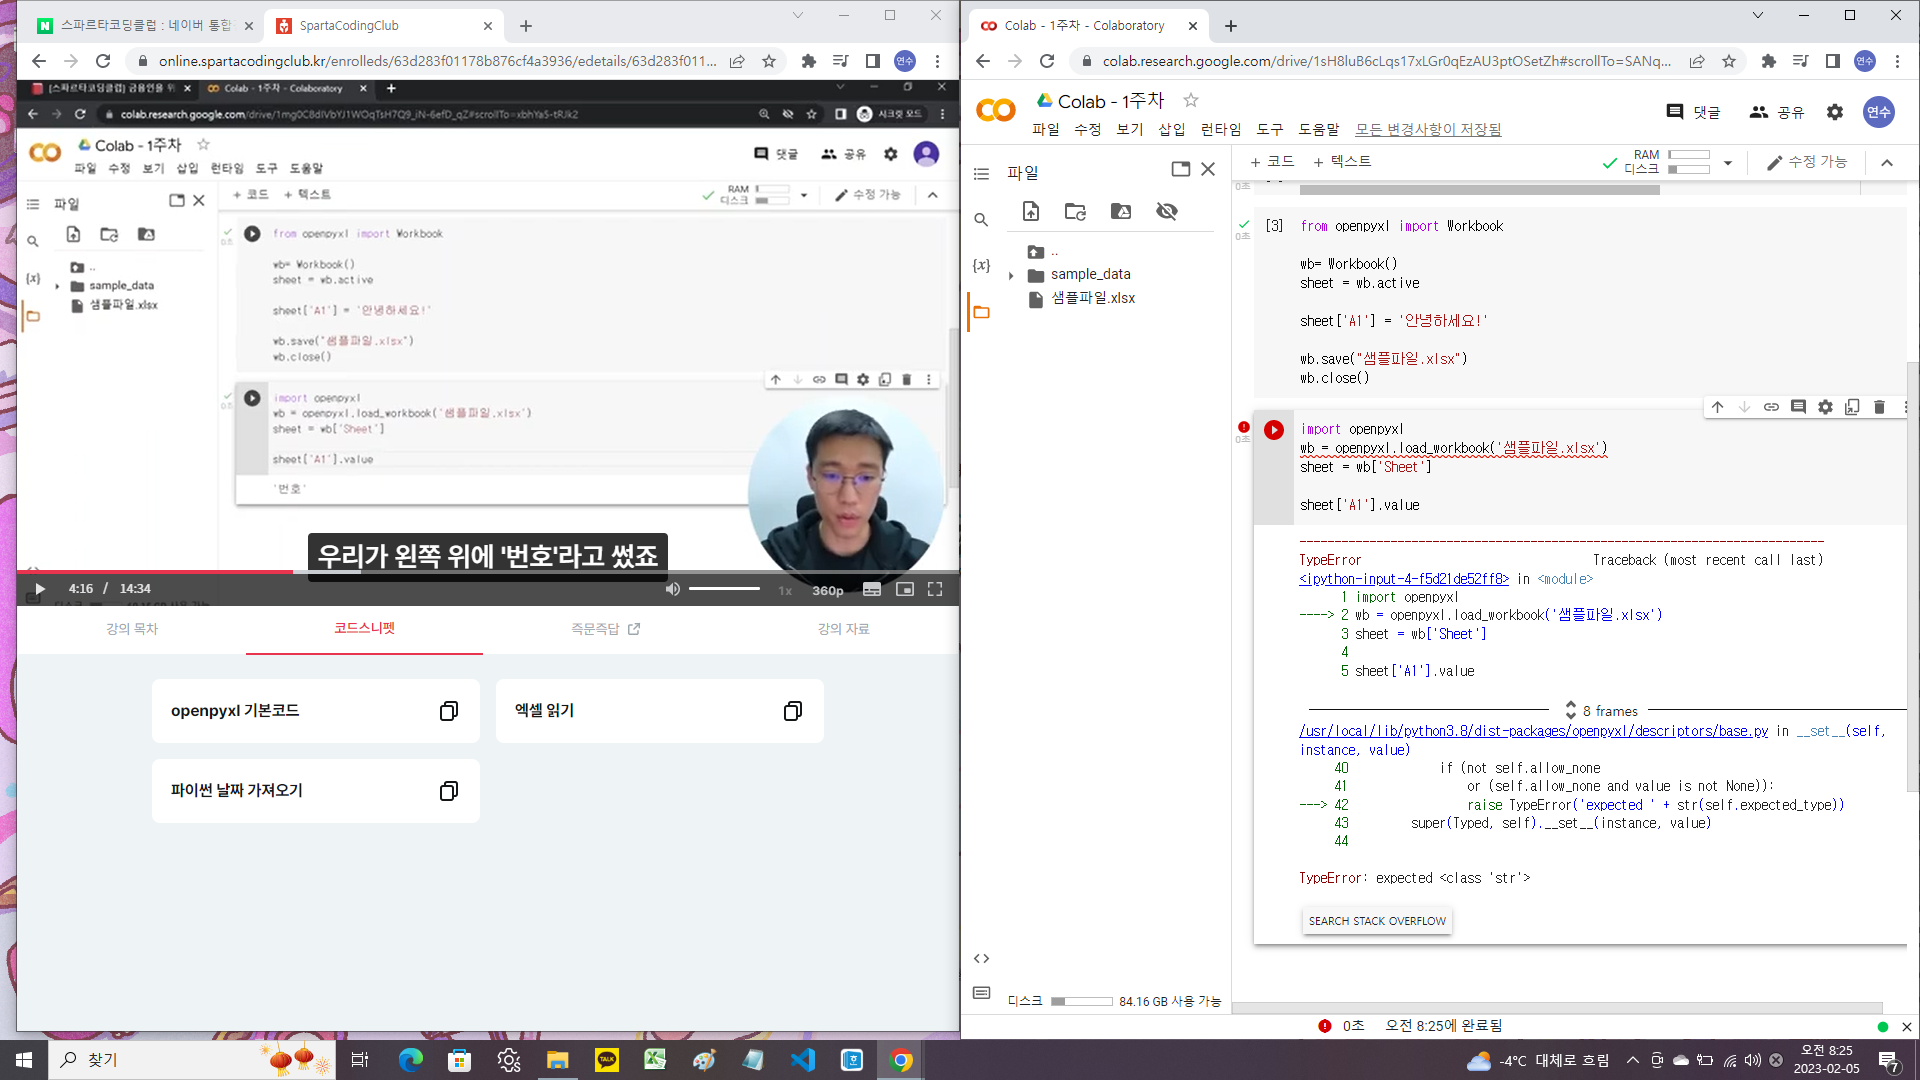Open RAM/디스크 runtime dropdown arrow
This screenshot has width=1920, height=1080.
click(x=1727, y=162)
